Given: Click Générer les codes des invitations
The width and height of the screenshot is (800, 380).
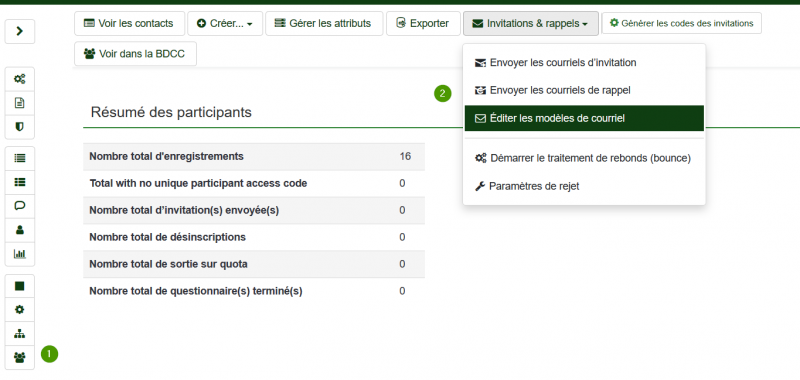Looking at the screenshot, I should click(x=682, y=23).
